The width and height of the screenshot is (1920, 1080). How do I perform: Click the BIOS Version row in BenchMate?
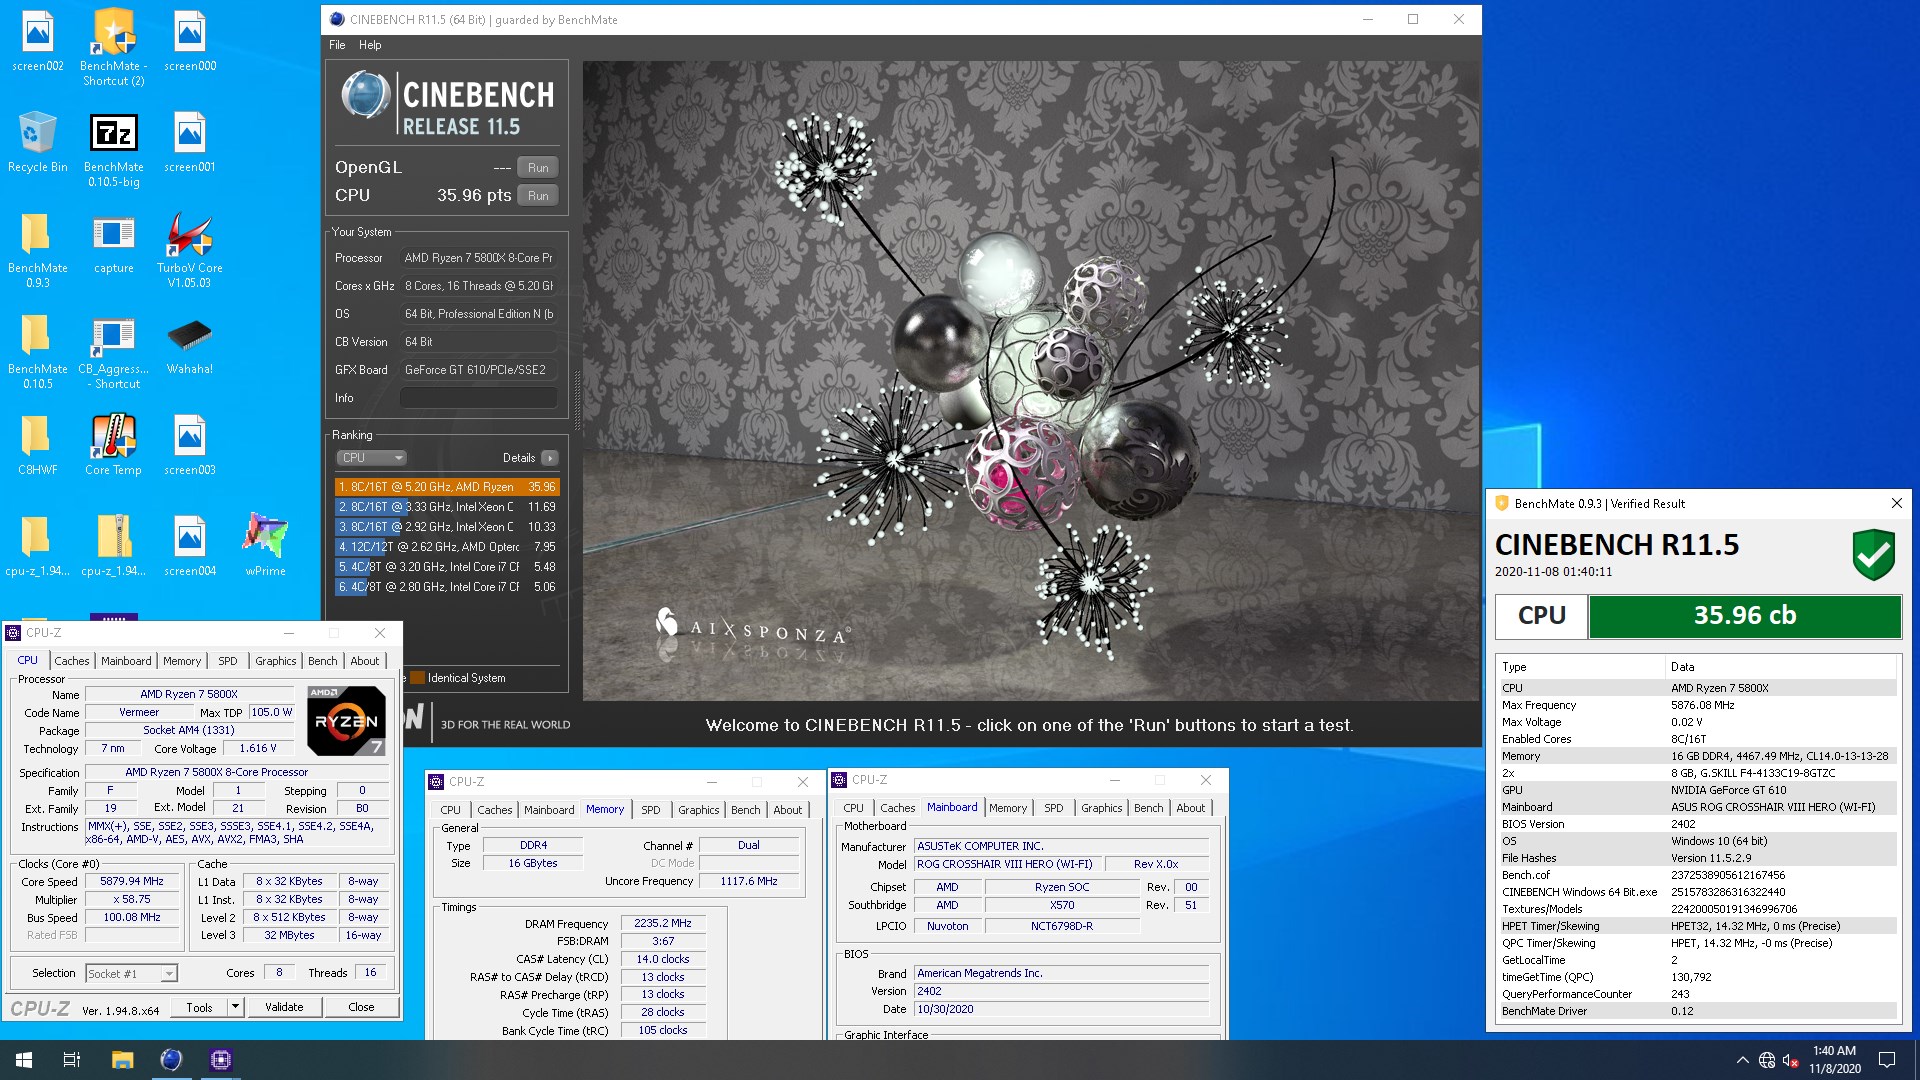coord(1697,824)
